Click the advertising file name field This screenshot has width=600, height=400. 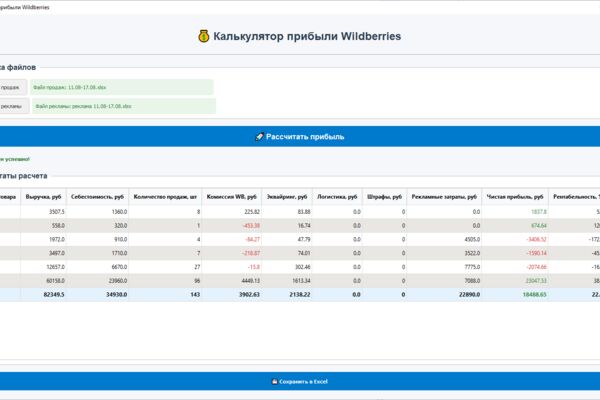click(124, 106)
